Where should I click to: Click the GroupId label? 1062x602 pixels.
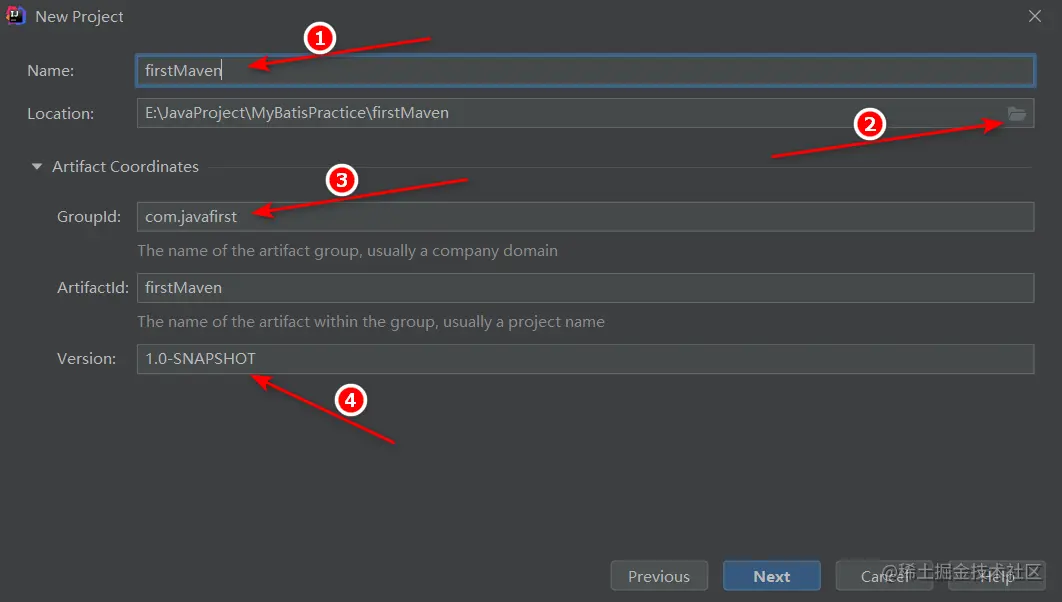click(89, 217)
